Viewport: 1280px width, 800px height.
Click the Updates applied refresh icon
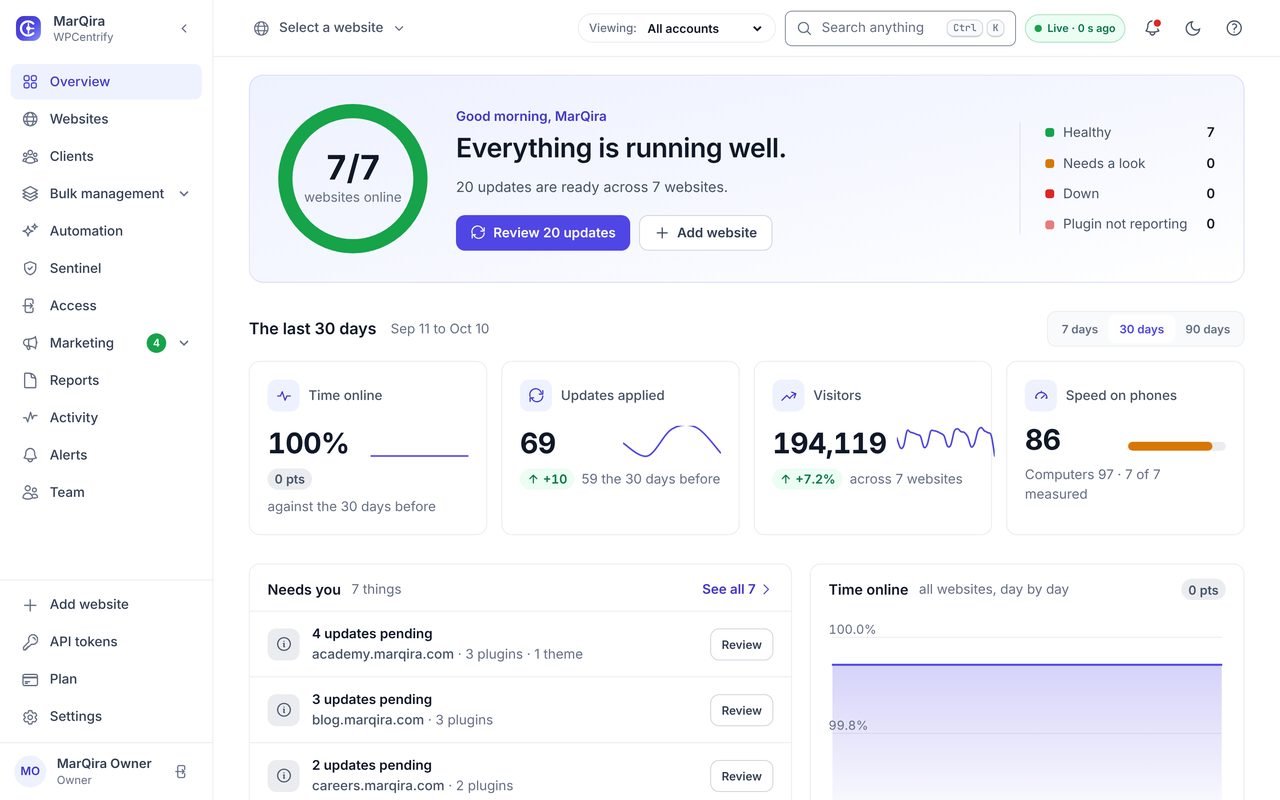pos(536,395)
